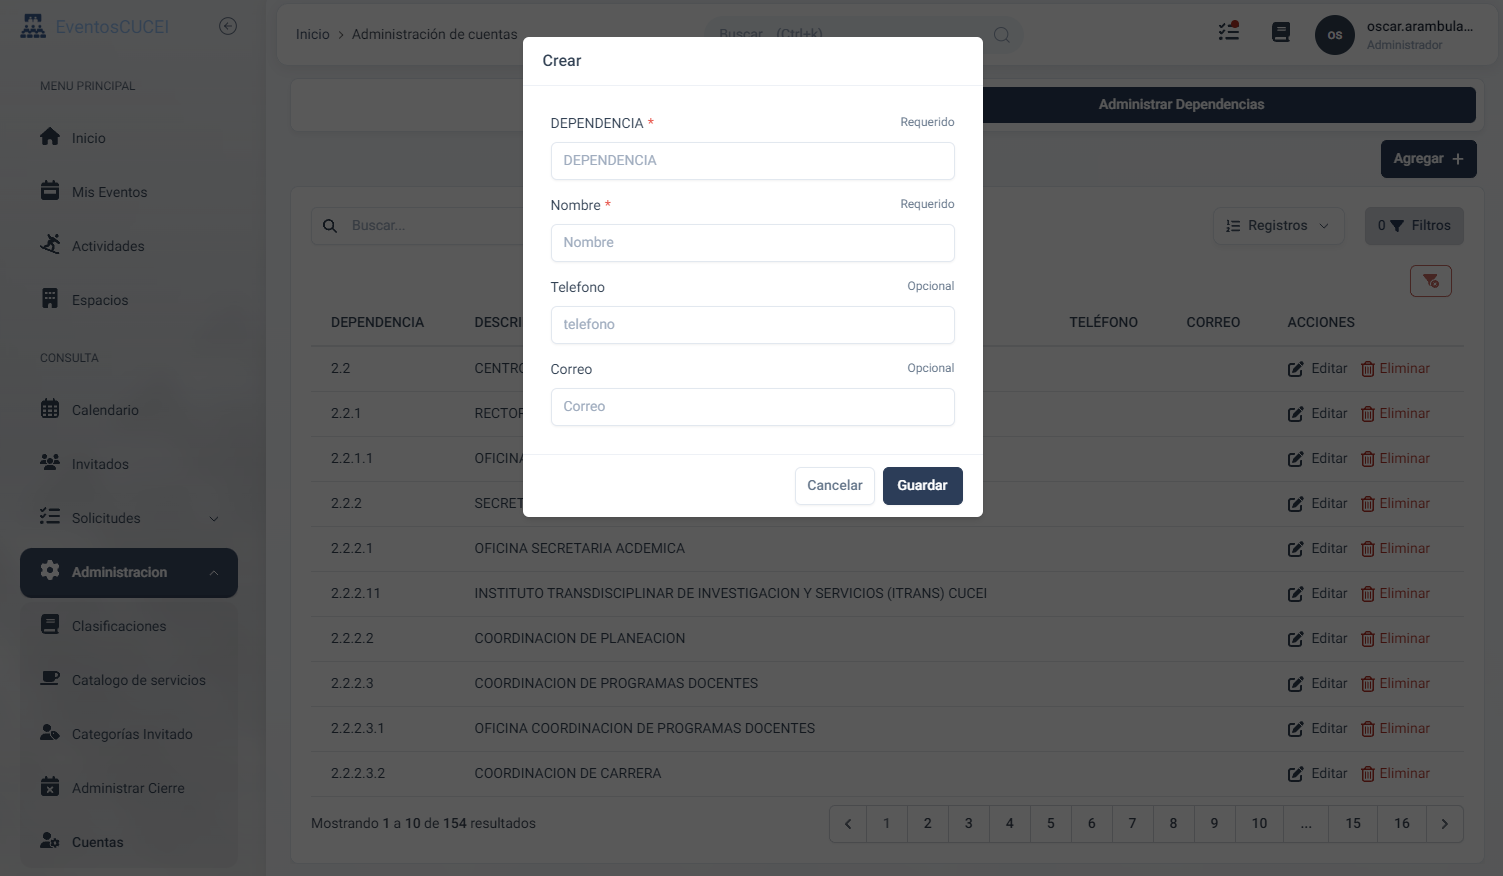The image size is (1503, 876).
Task: Click the EventosCUCEI logo icon
Action: [33, 27]
